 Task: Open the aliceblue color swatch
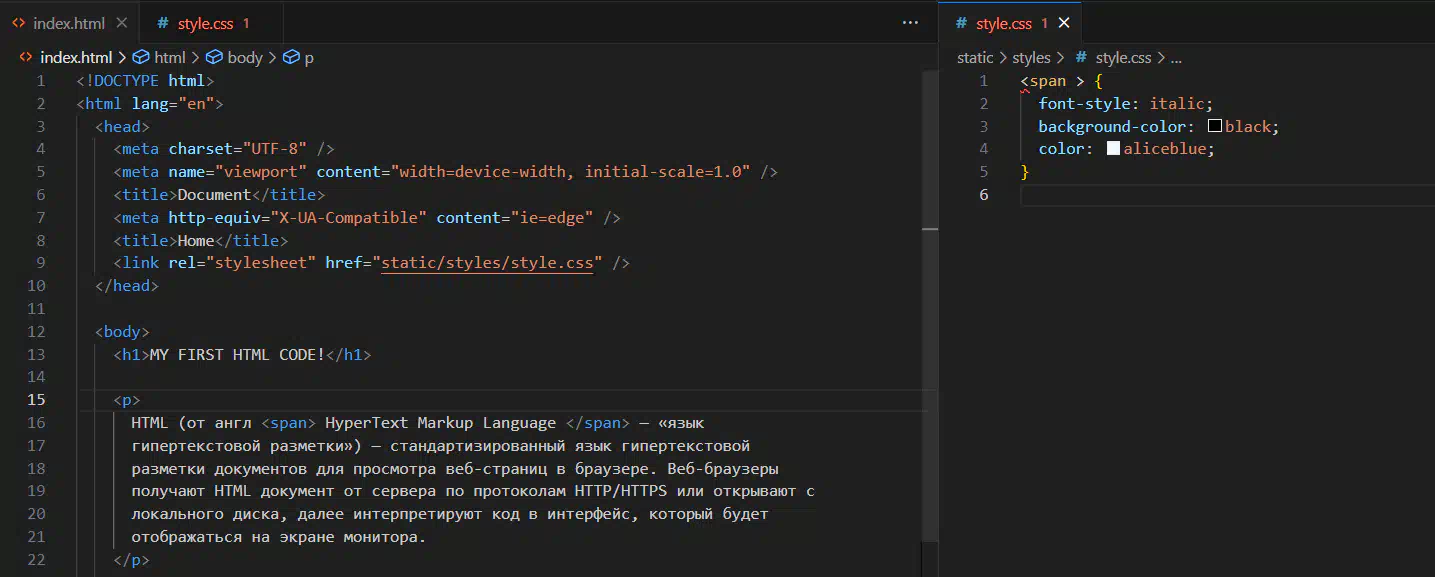click(1113, 149)
